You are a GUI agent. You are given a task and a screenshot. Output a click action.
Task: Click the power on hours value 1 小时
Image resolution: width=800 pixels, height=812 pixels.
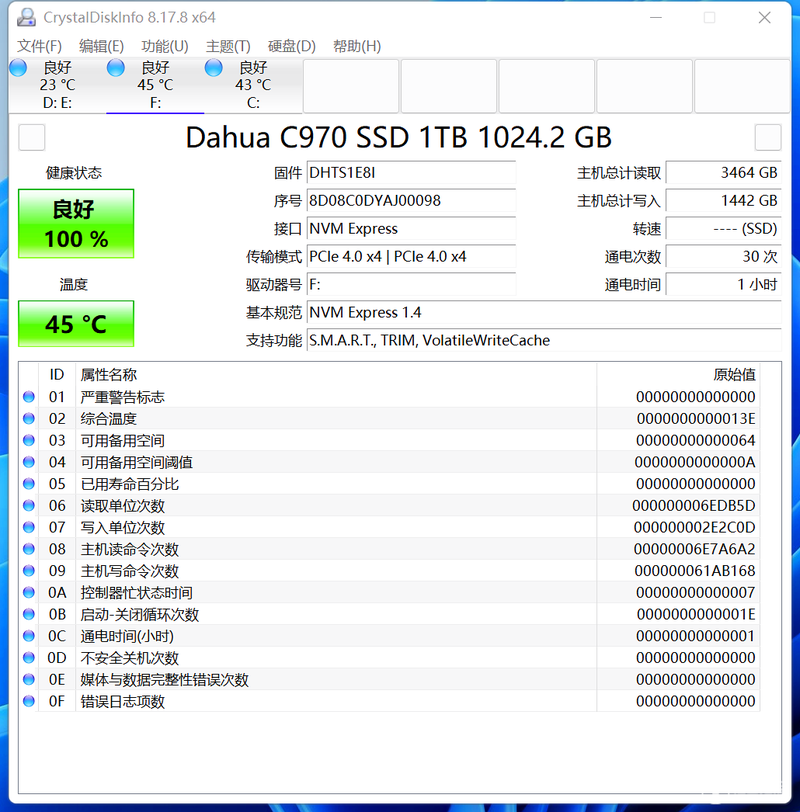(x=723, y=285)
